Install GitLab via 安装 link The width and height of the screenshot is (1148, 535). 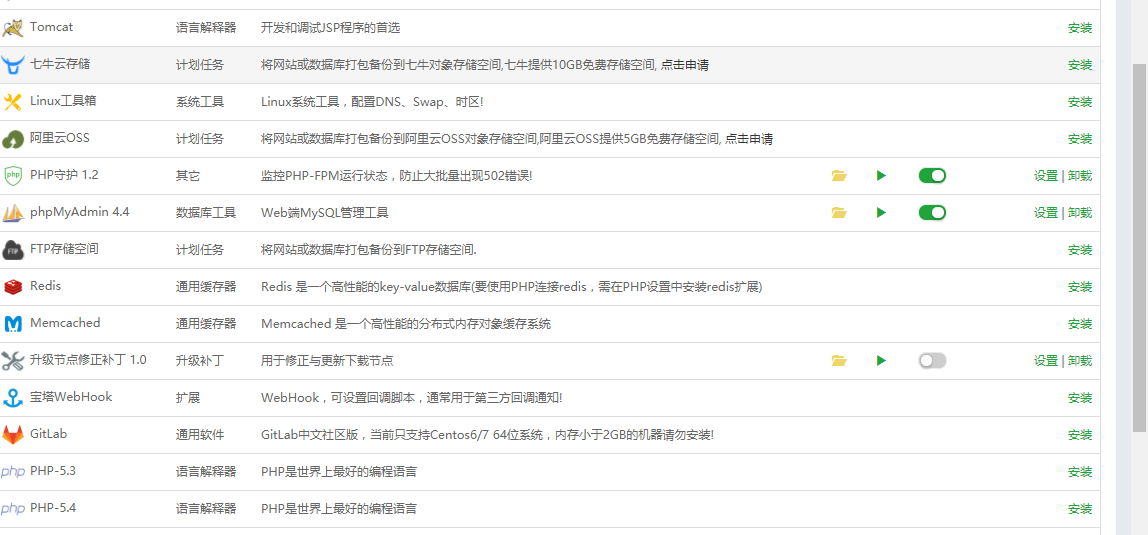tap(1080, 435)
